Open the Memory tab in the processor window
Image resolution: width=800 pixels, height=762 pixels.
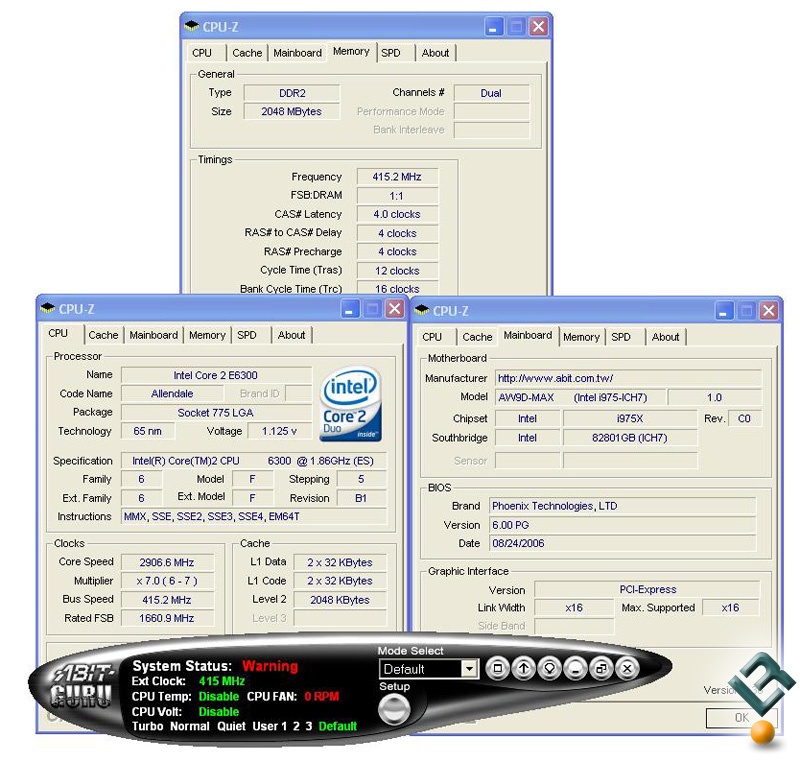pyautogui.click(x=207, y=335)
